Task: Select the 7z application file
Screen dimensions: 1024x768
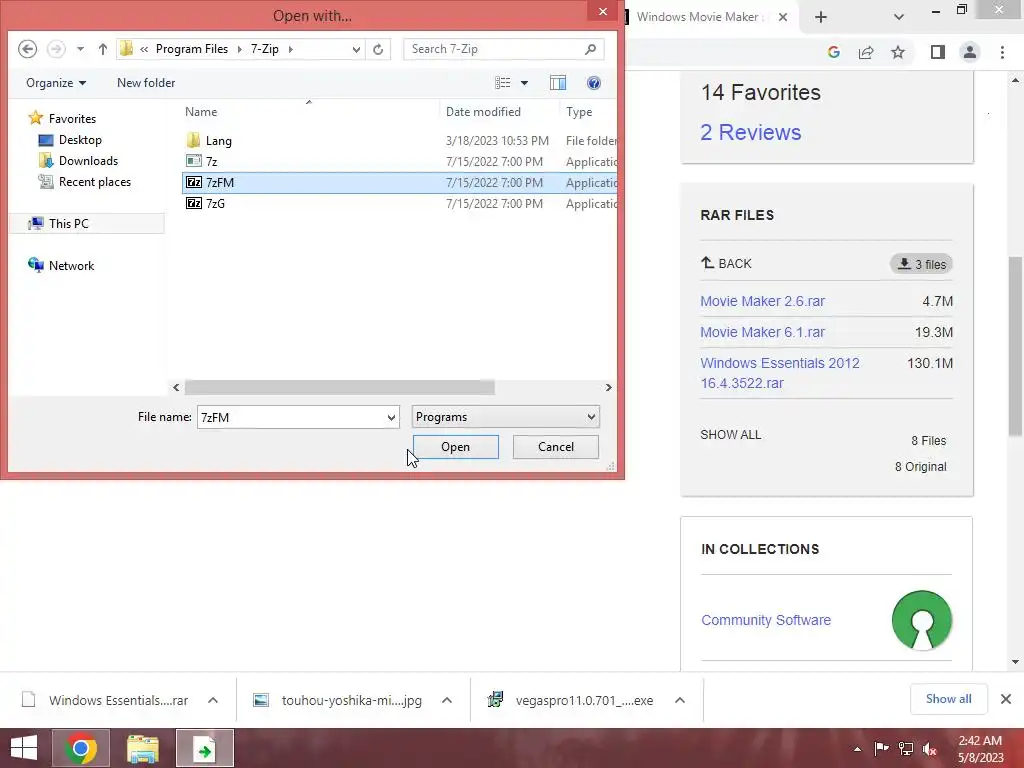Action: pos(211,161)
